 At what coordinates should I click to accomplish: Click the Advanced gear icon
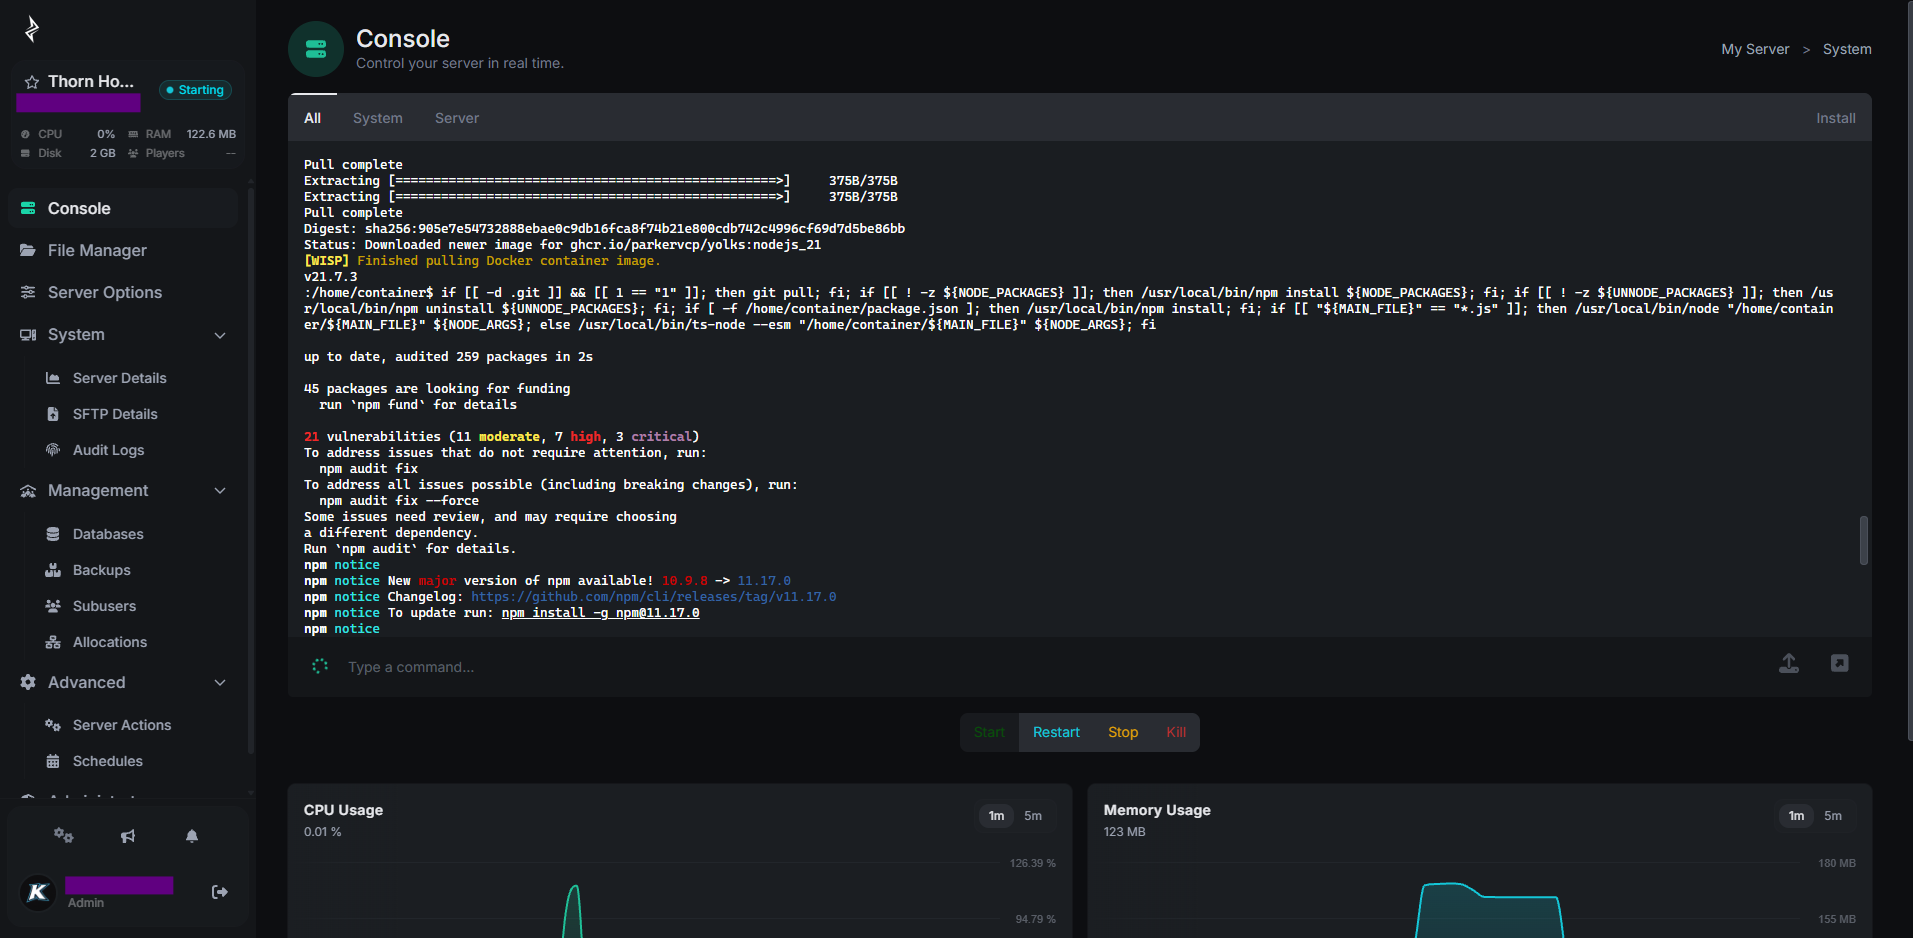(28, 682)
